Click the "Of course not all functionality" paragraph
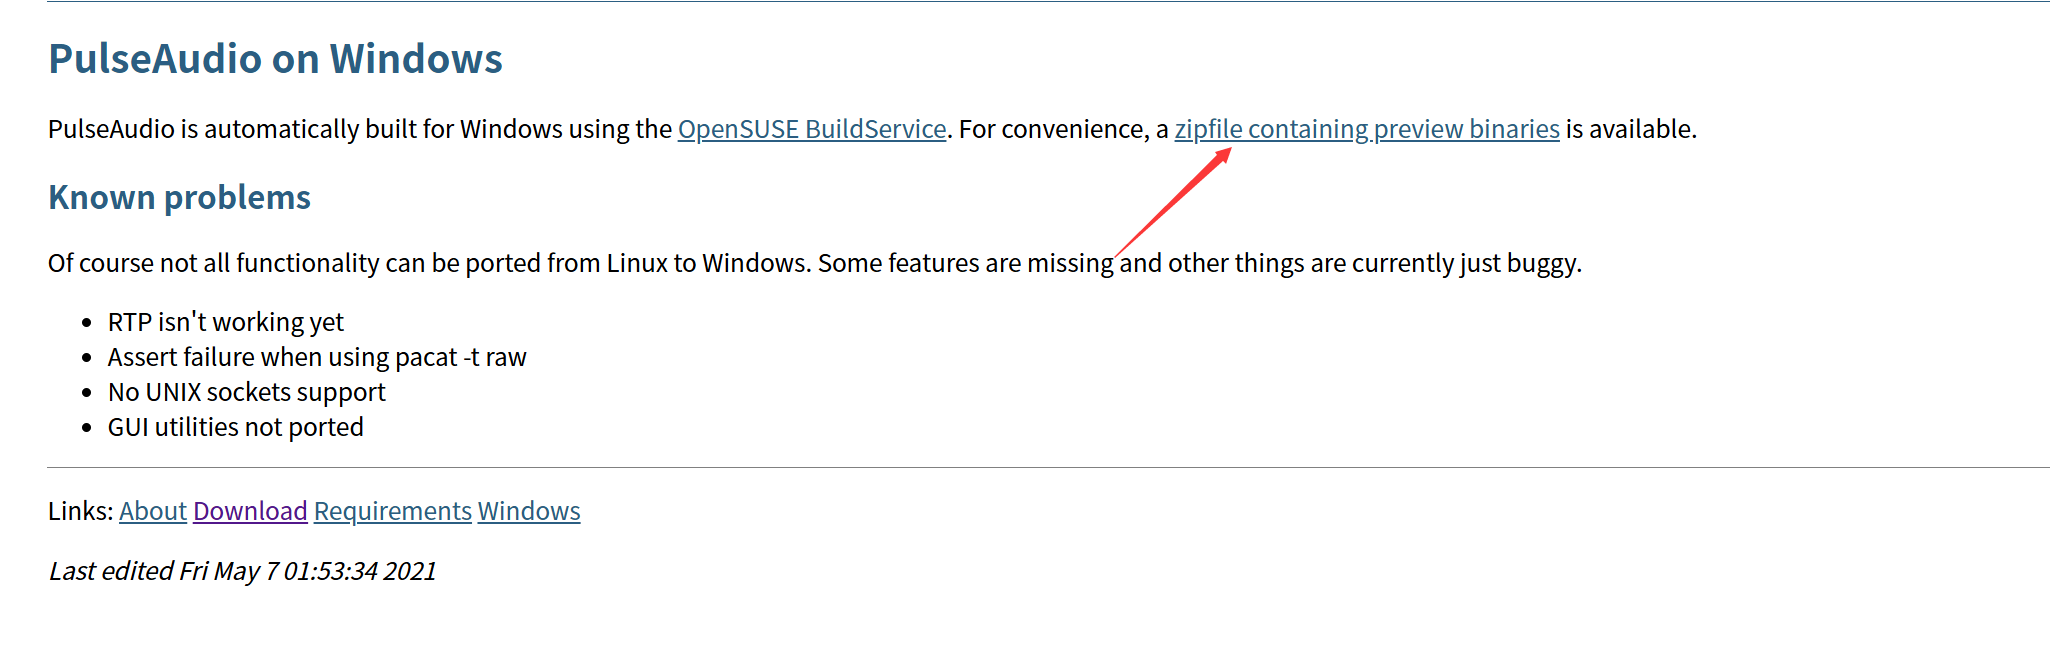2050x648 pixels. (x=580, y=263)
